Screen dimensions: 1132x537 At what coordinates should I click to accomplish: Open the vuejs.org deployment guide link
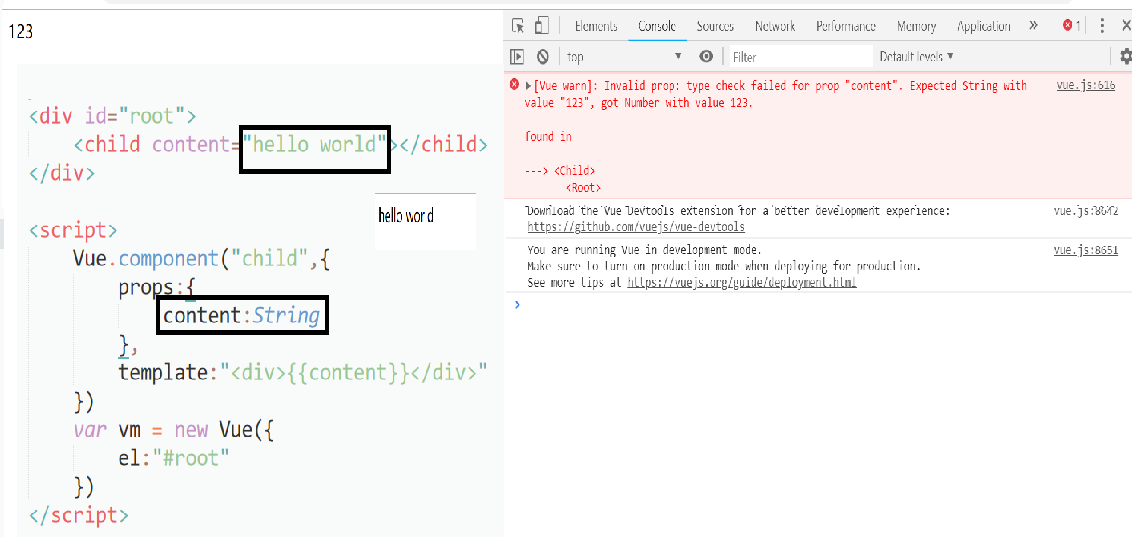[741, 283]
